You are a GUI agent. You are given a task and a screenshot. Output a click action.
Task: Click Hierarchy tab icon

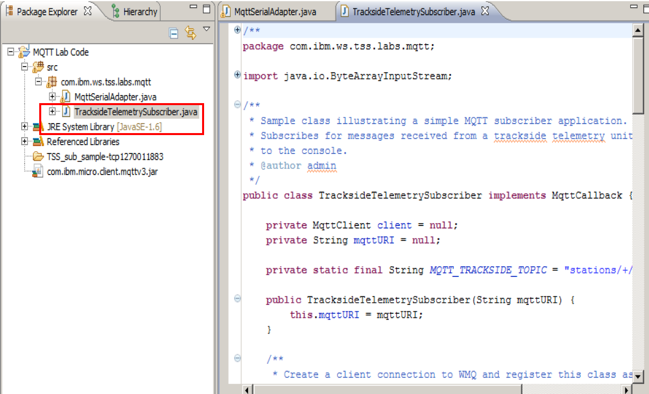(x=116, y=12)
